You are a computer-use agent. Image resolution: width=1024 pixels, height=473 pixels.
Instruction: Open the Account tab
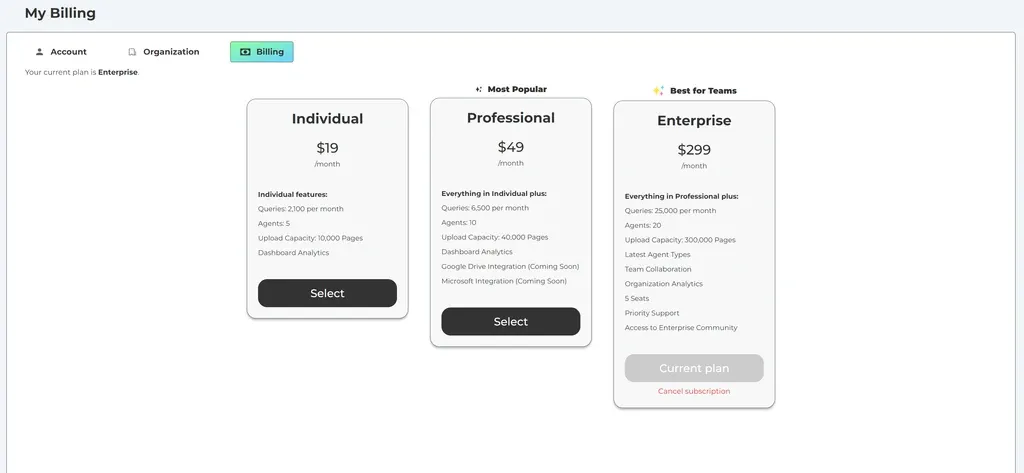click(61, 52)
